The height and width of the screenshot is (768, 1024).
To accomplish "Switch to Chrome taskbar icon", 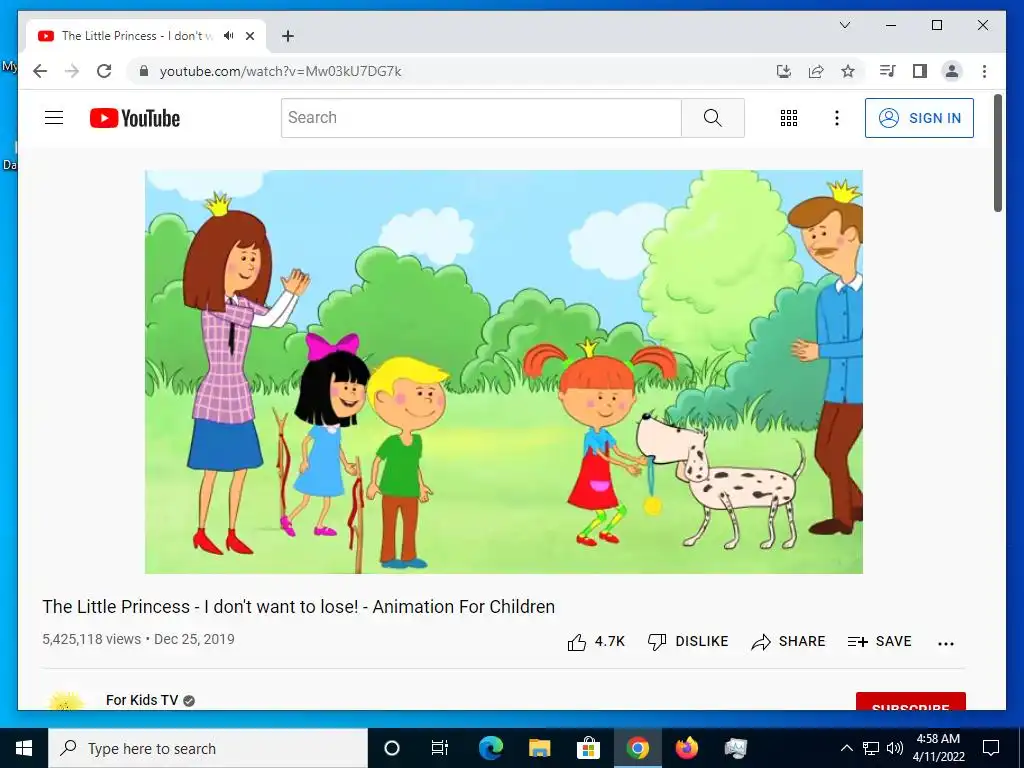I will [x=637, y=748].
